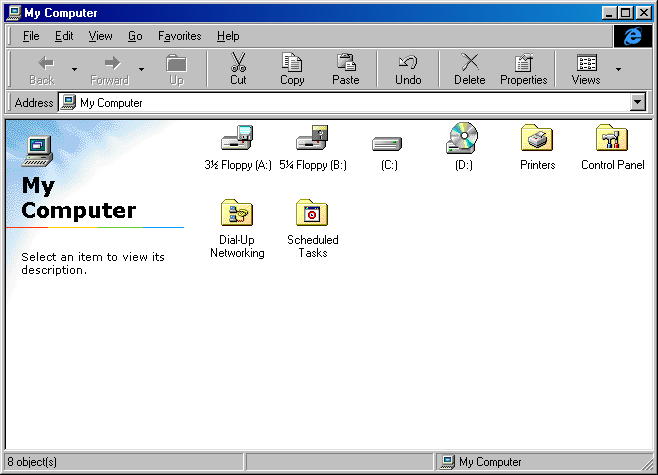Image resolution: width=658 pixels, height=475 pixels.
Task: Click the Forward arrow toolbar button
Action: pyautogui.click(x=110, y=69)
